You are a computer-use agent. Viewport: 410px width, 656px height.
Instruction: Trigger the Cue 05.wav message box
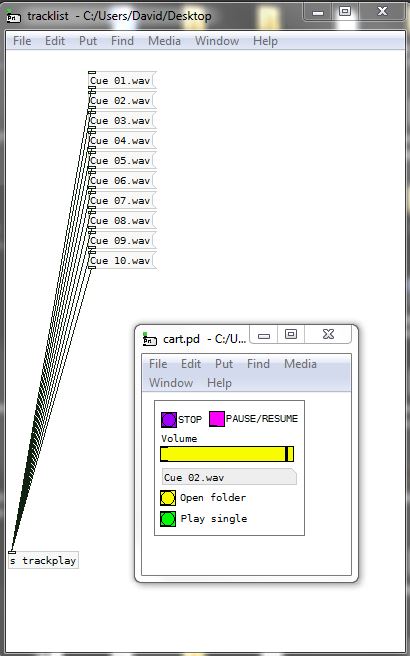coord(122,161)
